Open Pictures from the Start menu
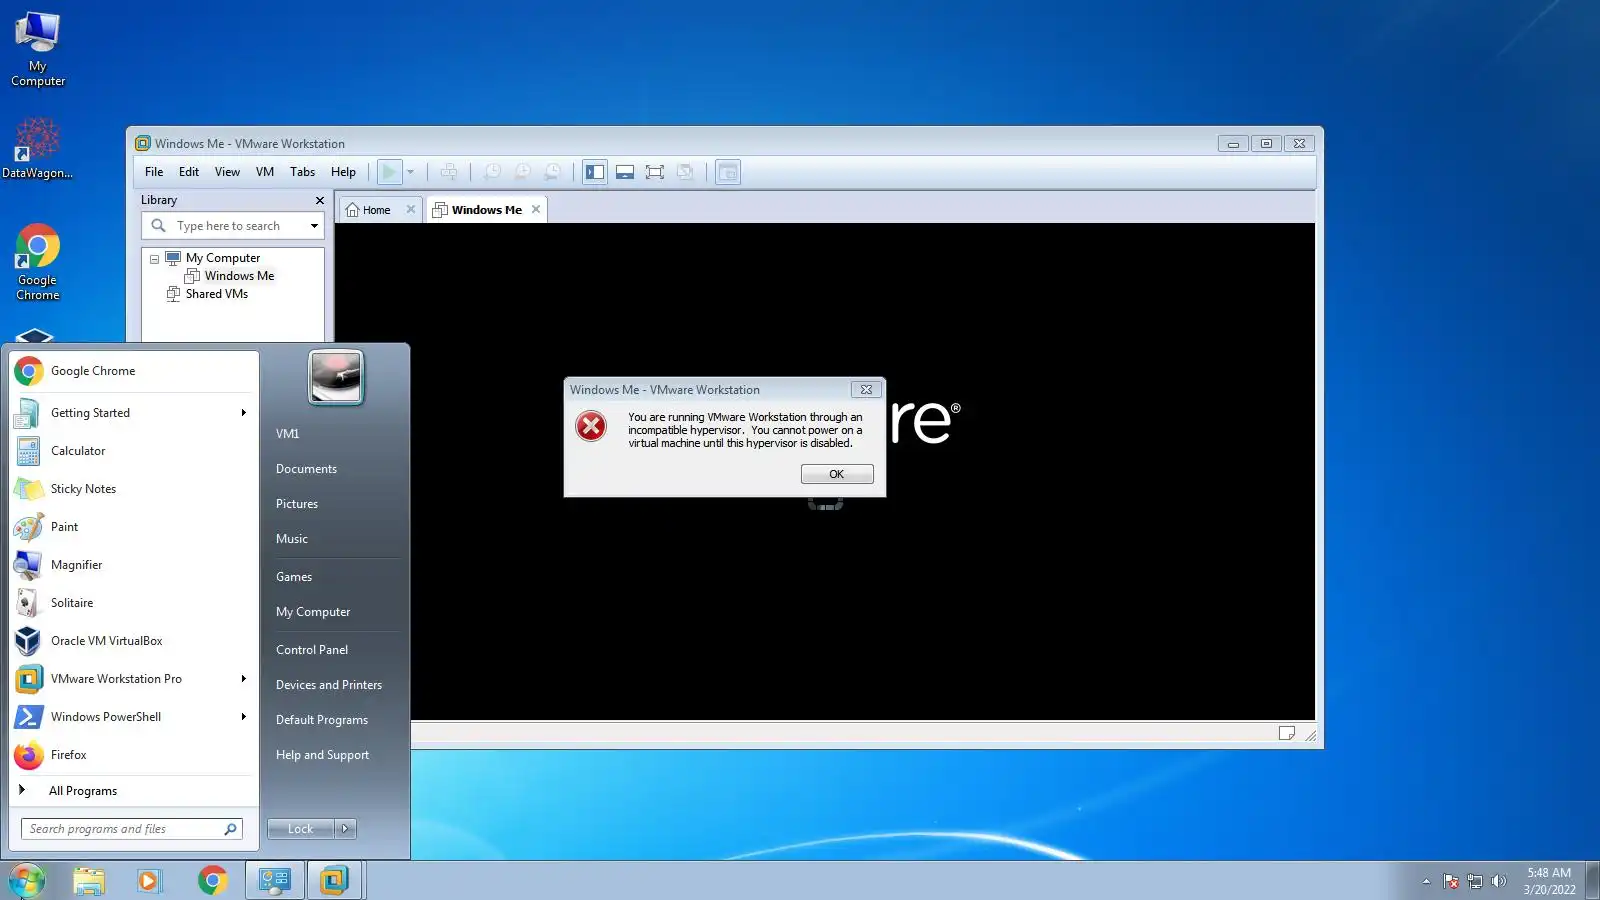The height and width of the screenshot is (900, 1600). click(297, 504)
